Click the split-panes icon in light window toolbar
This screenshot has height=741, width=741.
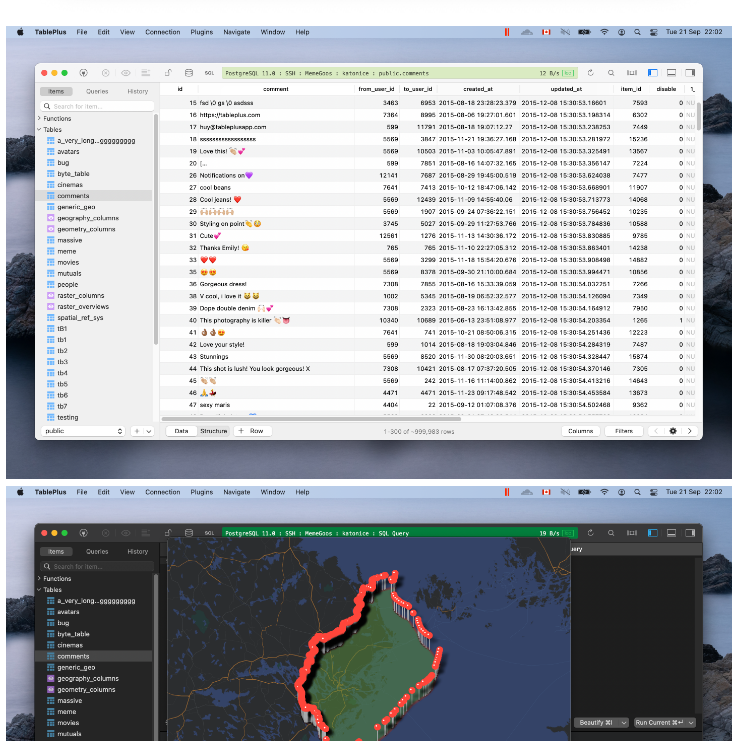click(x=632, y=73)
